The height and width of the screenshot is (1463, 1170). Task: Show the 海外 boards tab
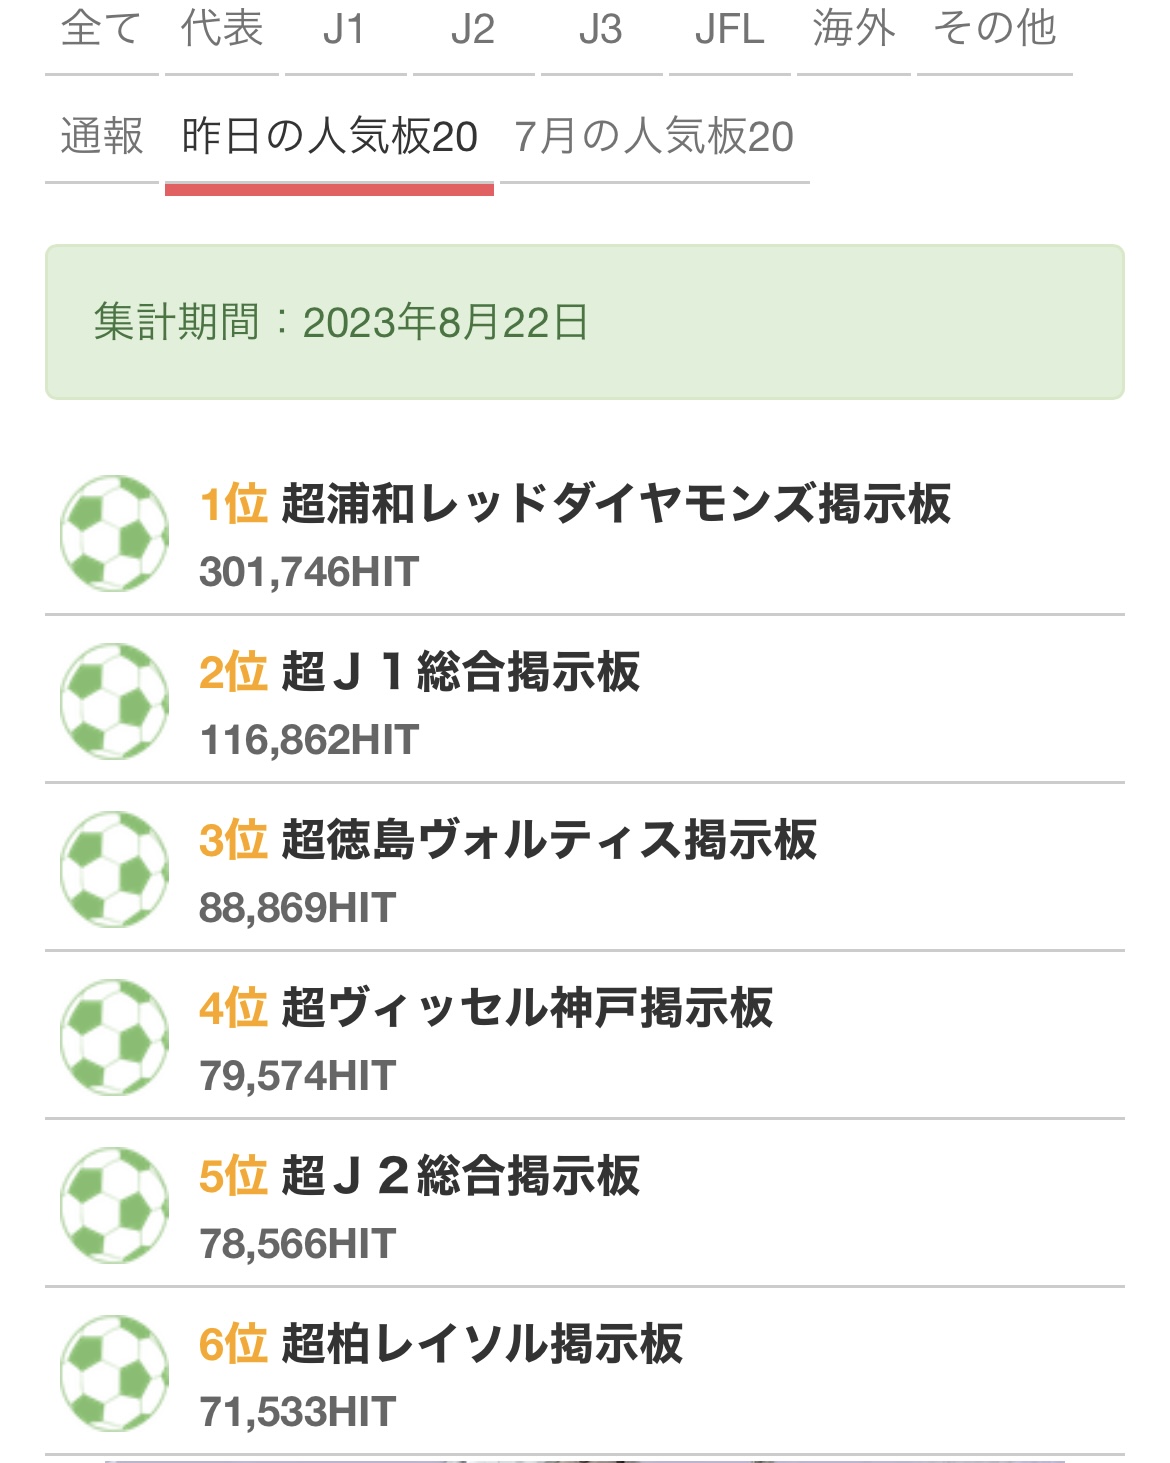tap(854, 30)
